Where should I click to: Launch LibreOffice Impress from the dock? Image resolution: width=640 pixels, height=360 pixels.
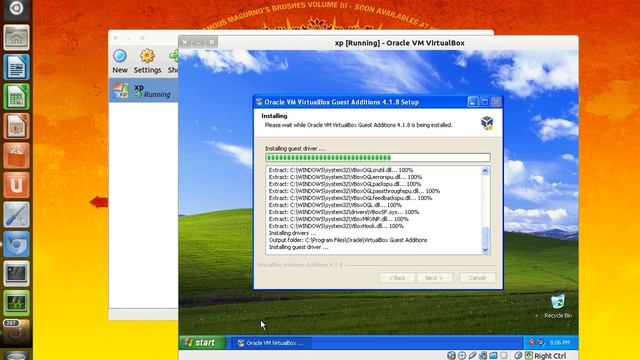point(16,126)
